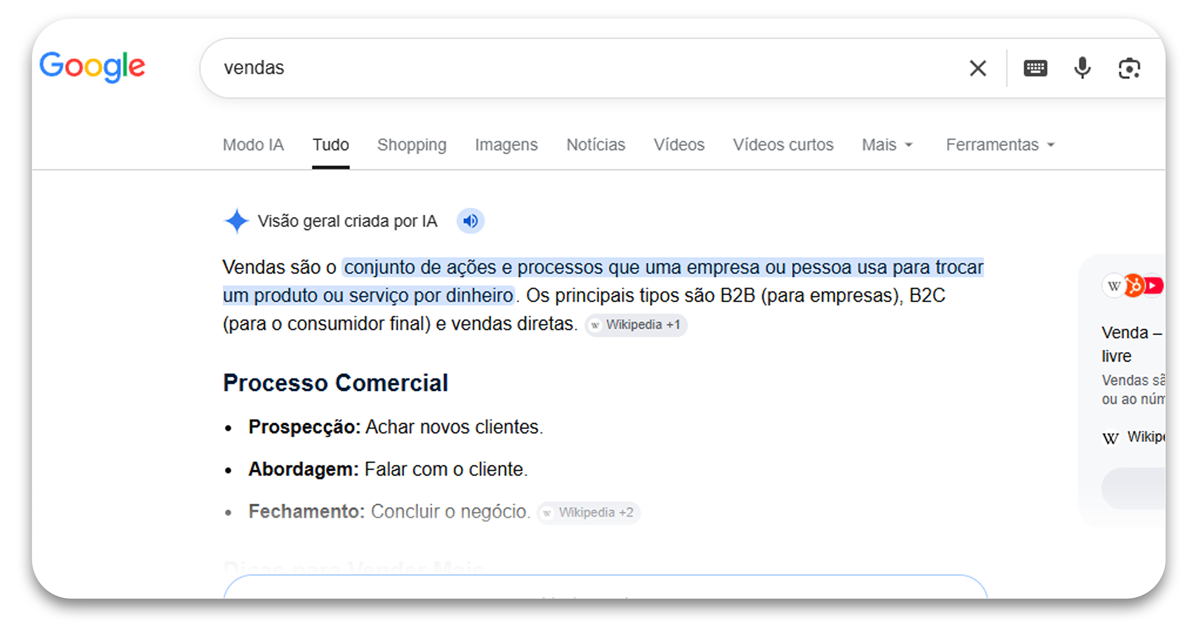Screen dimensions: 1200x630
Task: Click the HubSpot source icon in side card
Action: (1134, 286)
